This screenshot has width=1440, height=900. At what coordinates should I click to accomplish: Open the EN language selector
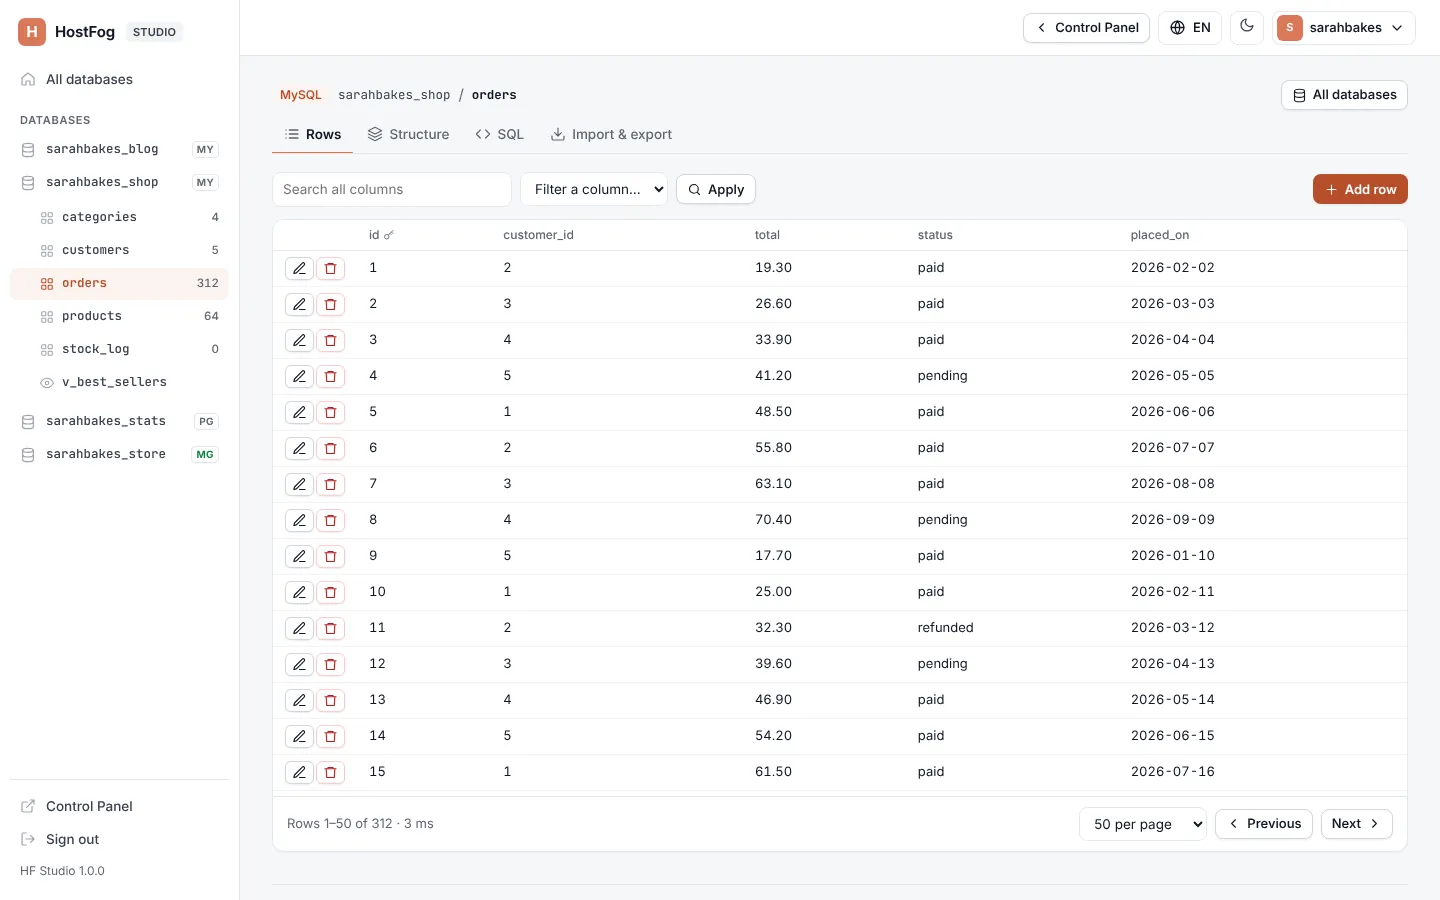pos(1190,28)
